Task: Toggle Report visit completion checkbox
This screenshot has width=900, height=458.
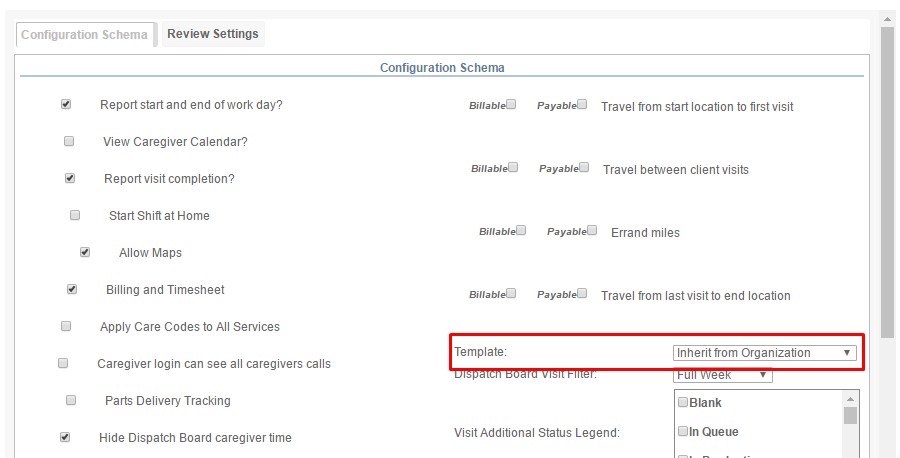Action: 70,178
